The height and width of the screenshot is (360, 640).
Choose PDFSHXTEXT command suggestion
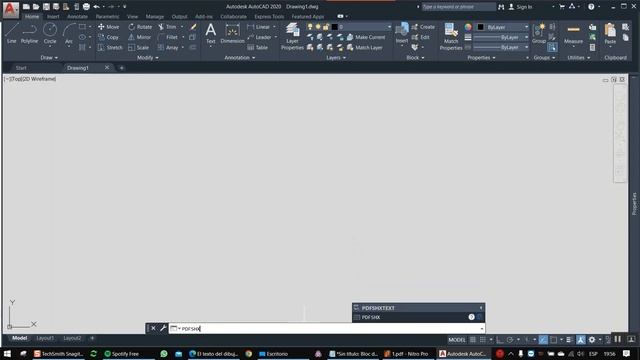418,308
